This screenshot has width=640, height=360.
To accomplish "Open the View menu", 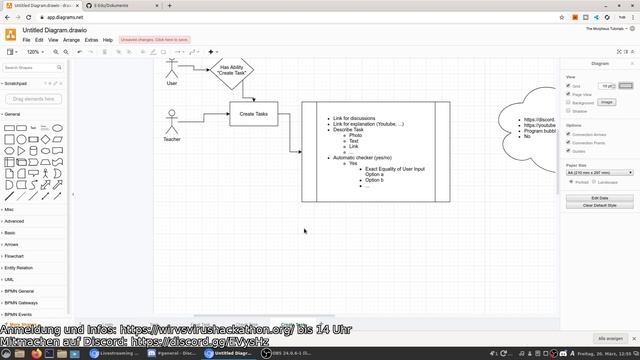I will [x=53, y=40].
